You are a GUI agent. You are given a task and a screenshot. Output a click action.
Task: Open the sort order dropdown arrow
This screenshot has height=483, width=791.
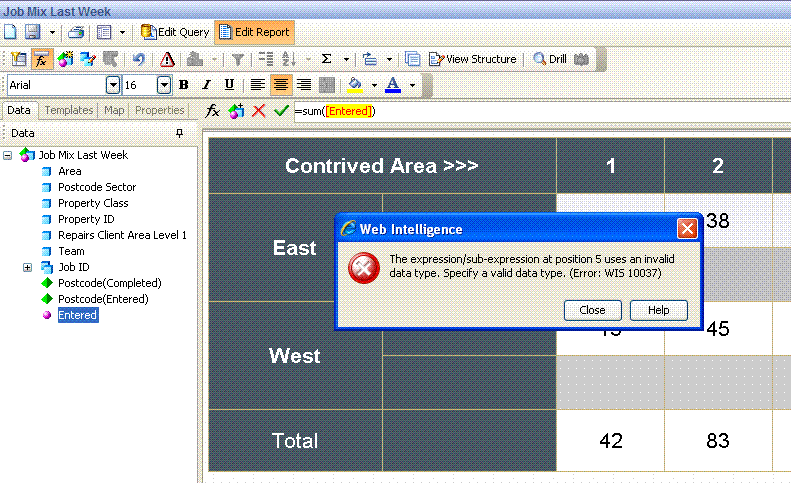308,60
